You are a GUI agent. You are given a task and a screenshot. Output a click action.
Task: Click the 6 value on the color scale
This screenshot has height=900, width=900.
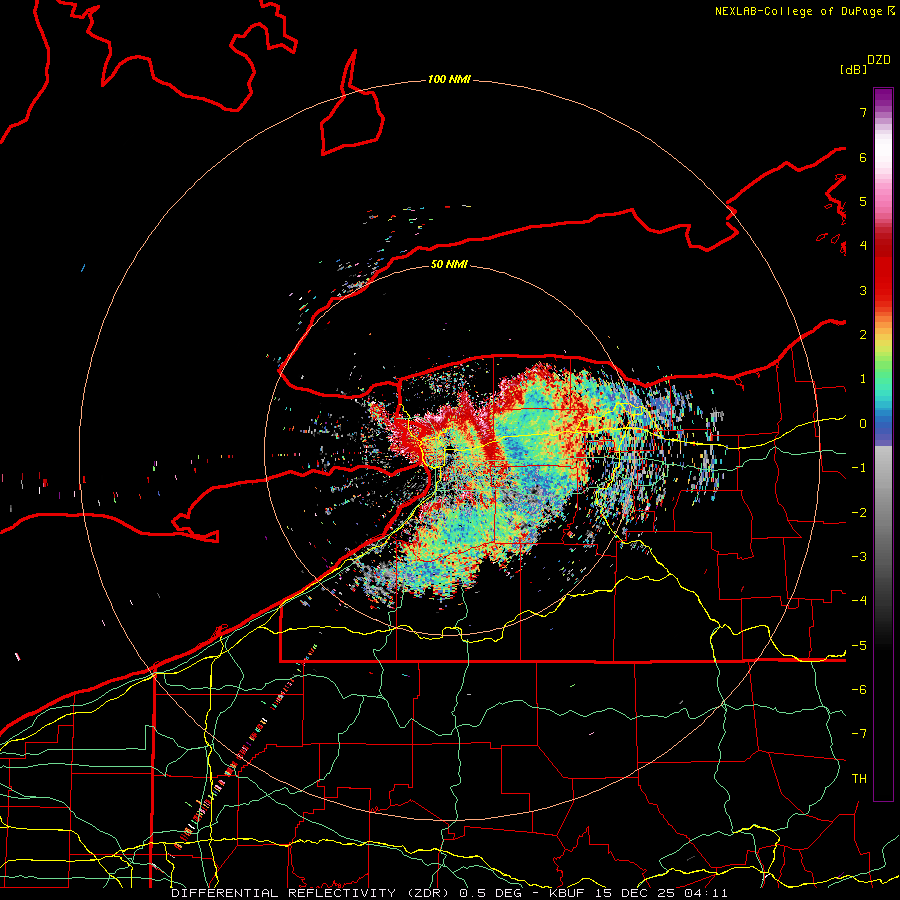coord(863,157)
